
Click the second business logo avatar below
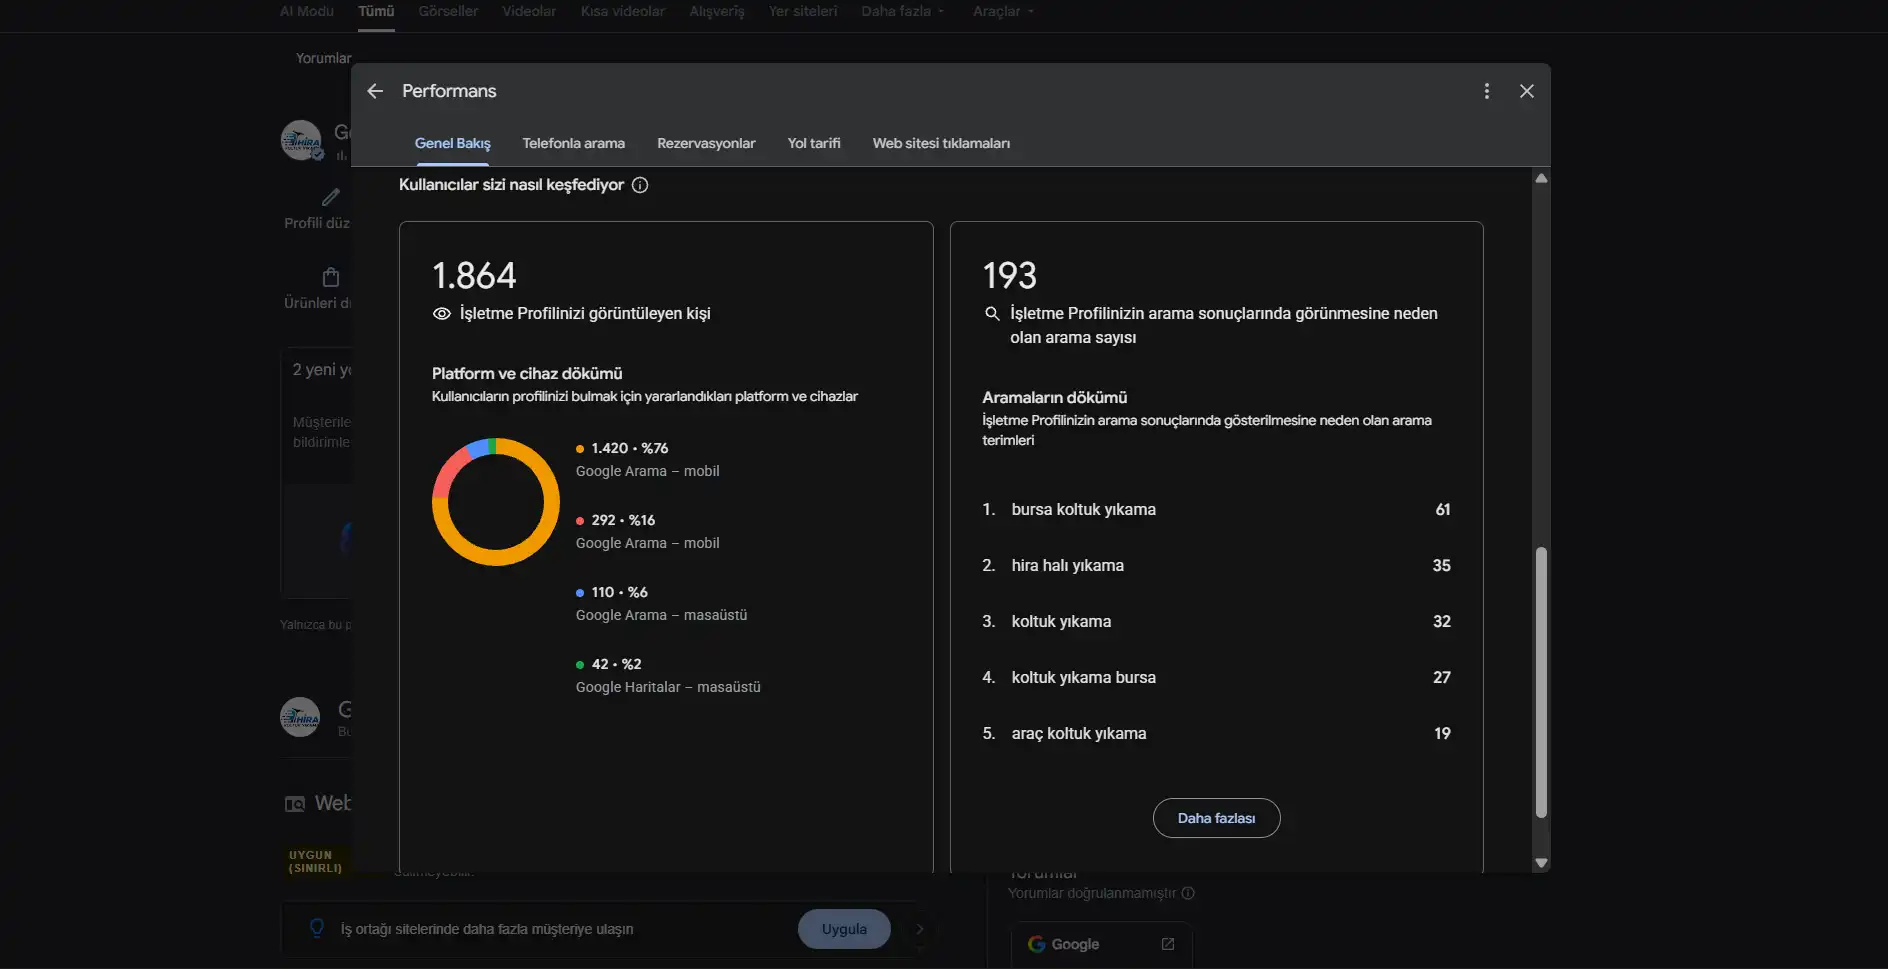[x=300, y=717]
